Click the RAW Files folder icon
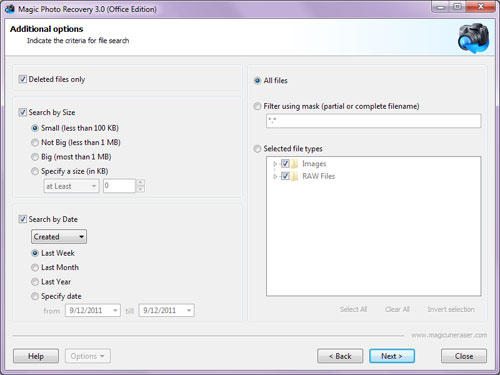This screenshot has width=500, height=375. tap(294, 176)
